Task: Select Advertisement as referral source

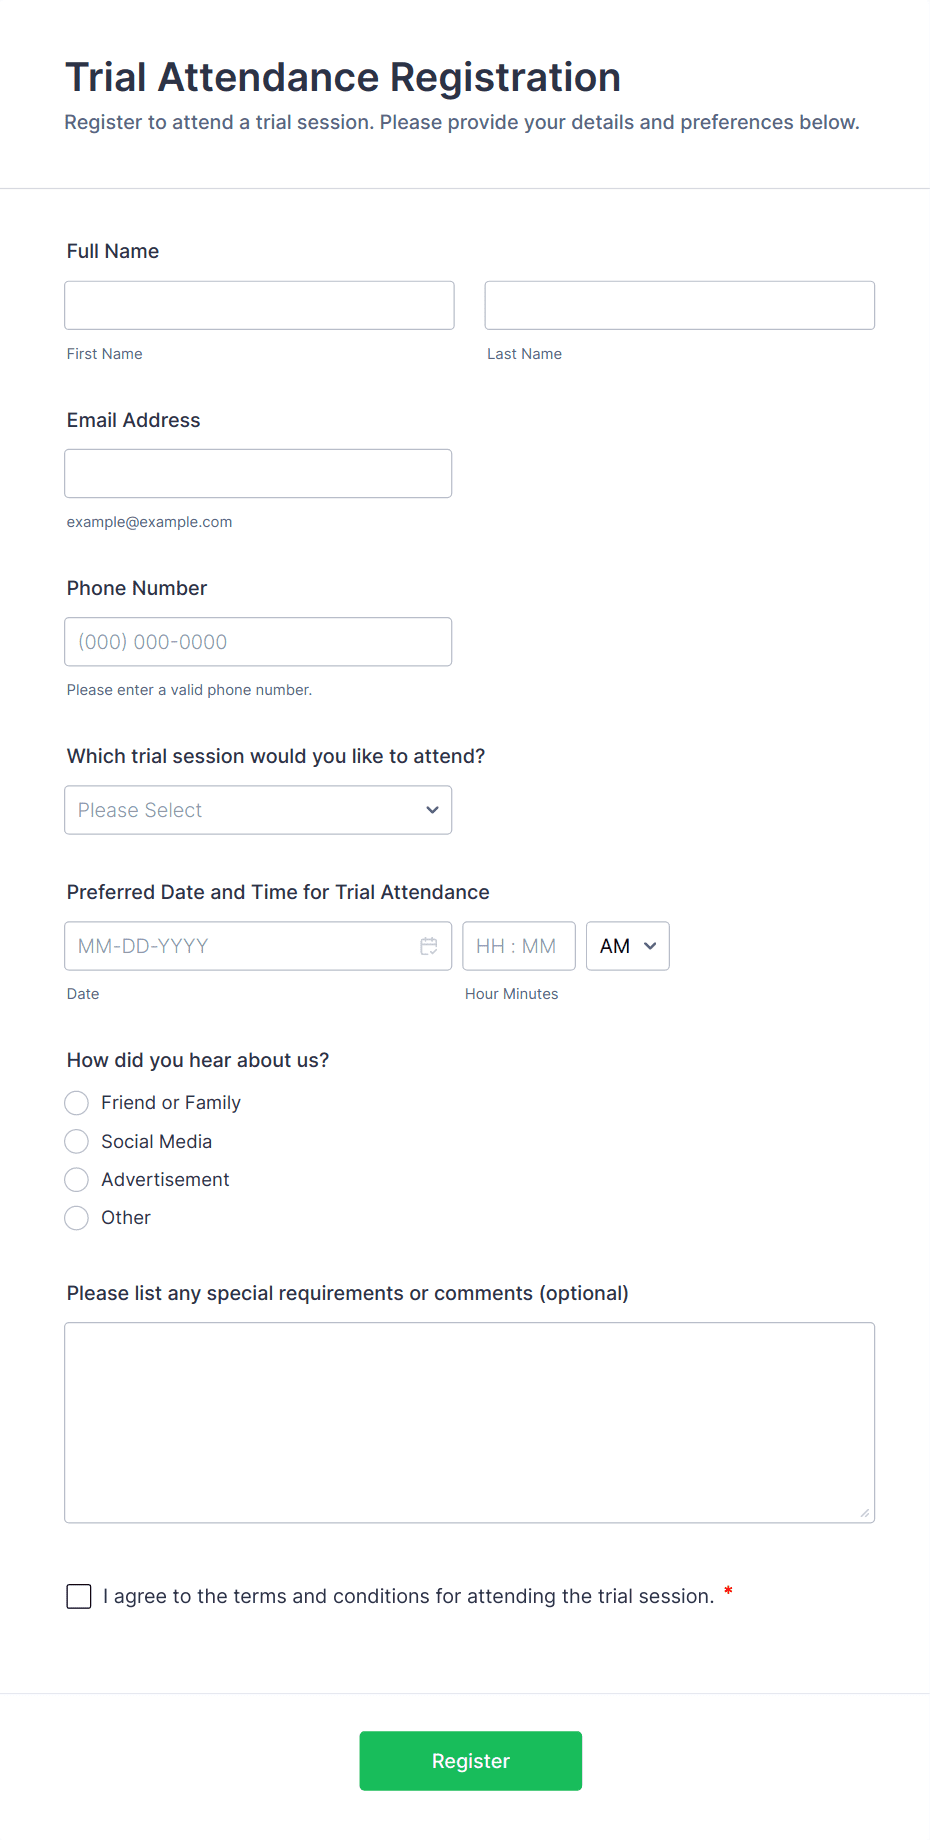Action: (77, 1180)
